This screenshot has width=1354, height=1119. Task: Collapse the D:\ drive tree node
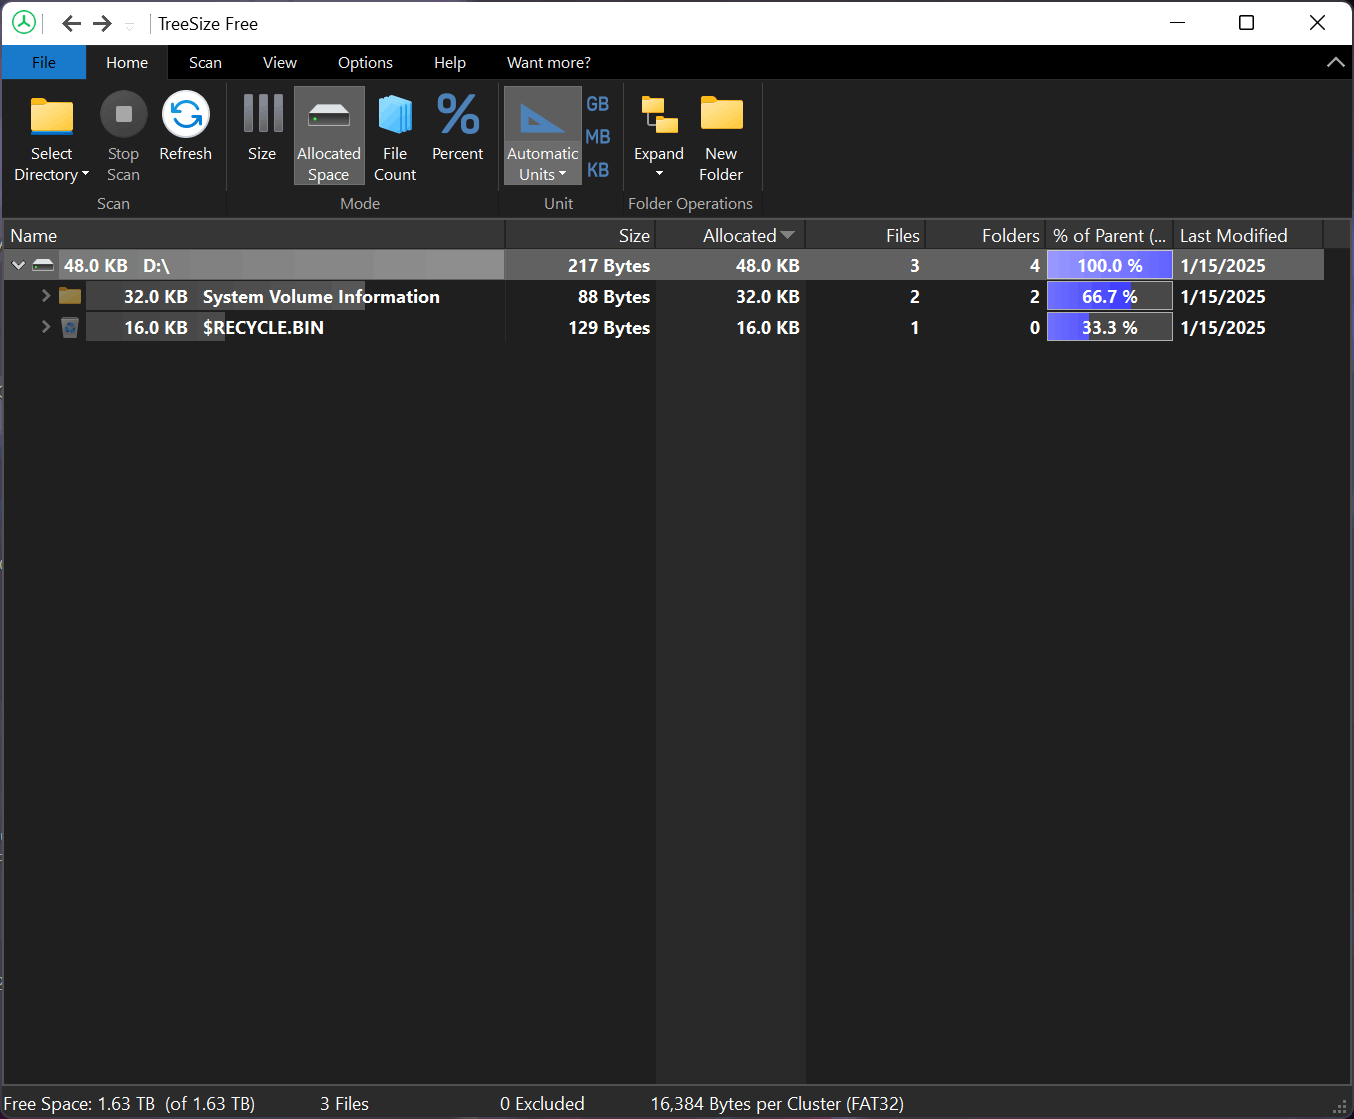click(18, 266)
